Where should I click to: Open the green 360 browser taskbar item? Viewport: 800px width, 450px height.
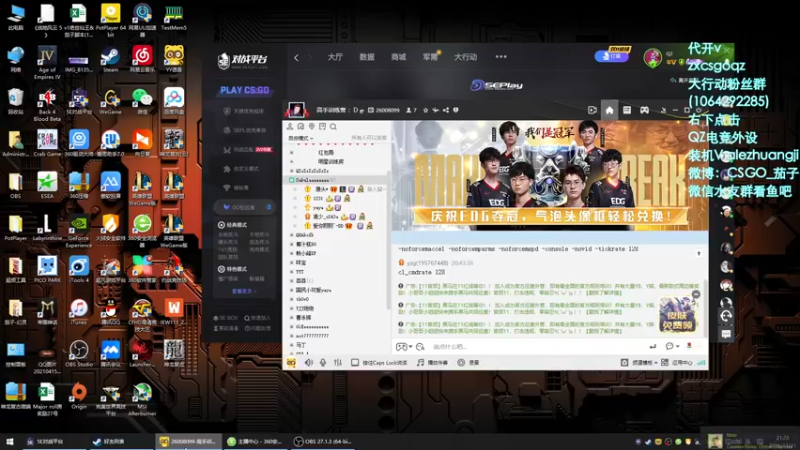tap(254, 441)
